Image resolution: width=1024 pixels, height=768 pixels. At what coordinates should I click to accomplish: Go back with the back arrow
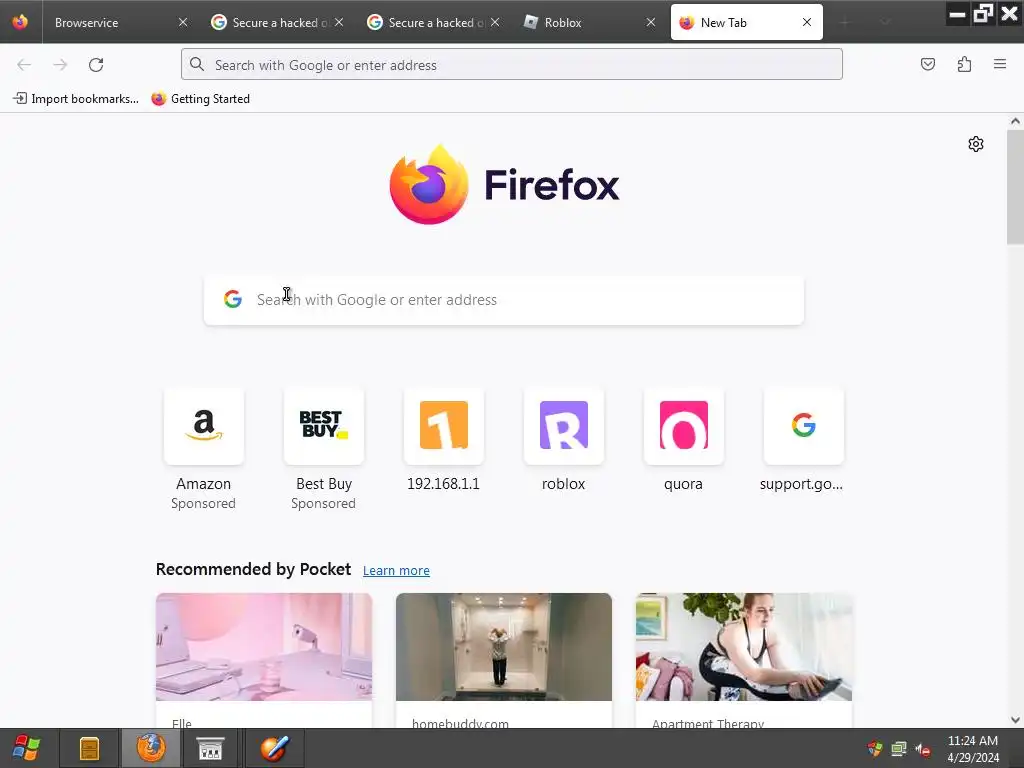pyautogui.click(x=24, y=65)
